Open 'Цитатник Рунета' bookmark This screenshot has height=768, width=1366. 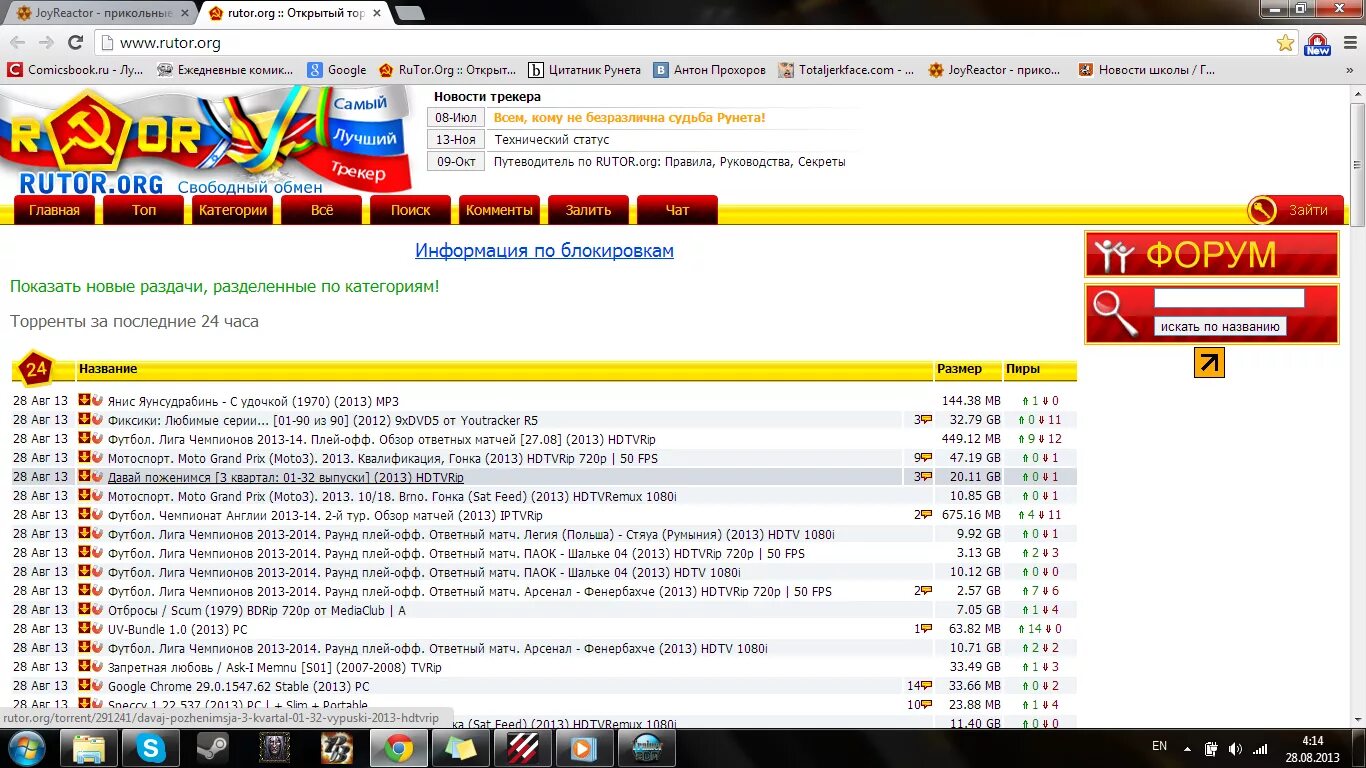point(585,70)
